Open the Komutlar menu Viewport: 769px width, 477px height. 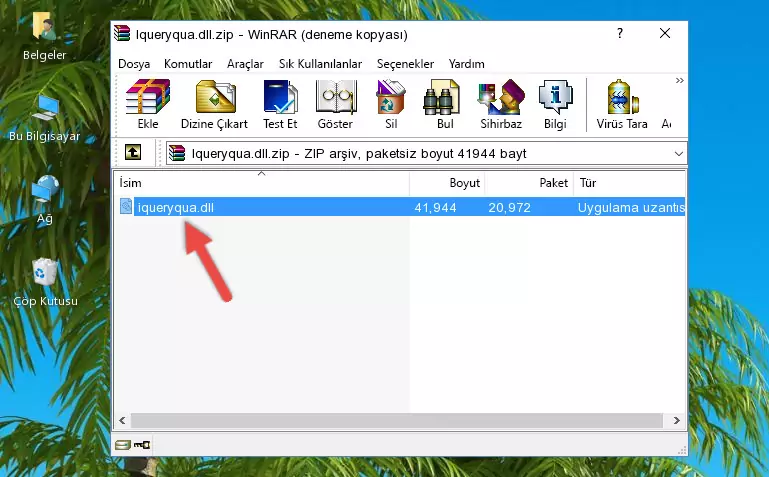[x=188, y=64]
